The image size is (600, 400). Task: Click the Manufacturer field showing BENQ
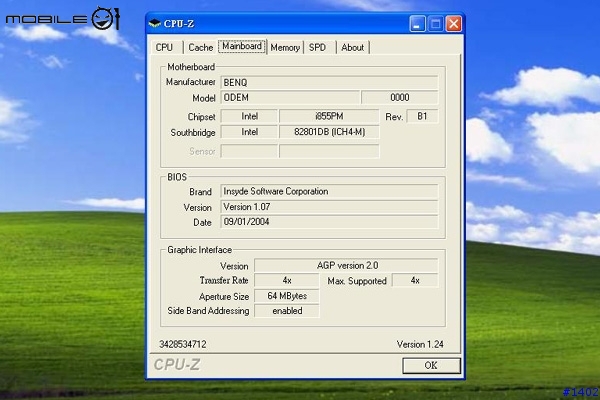click(329, 82)
